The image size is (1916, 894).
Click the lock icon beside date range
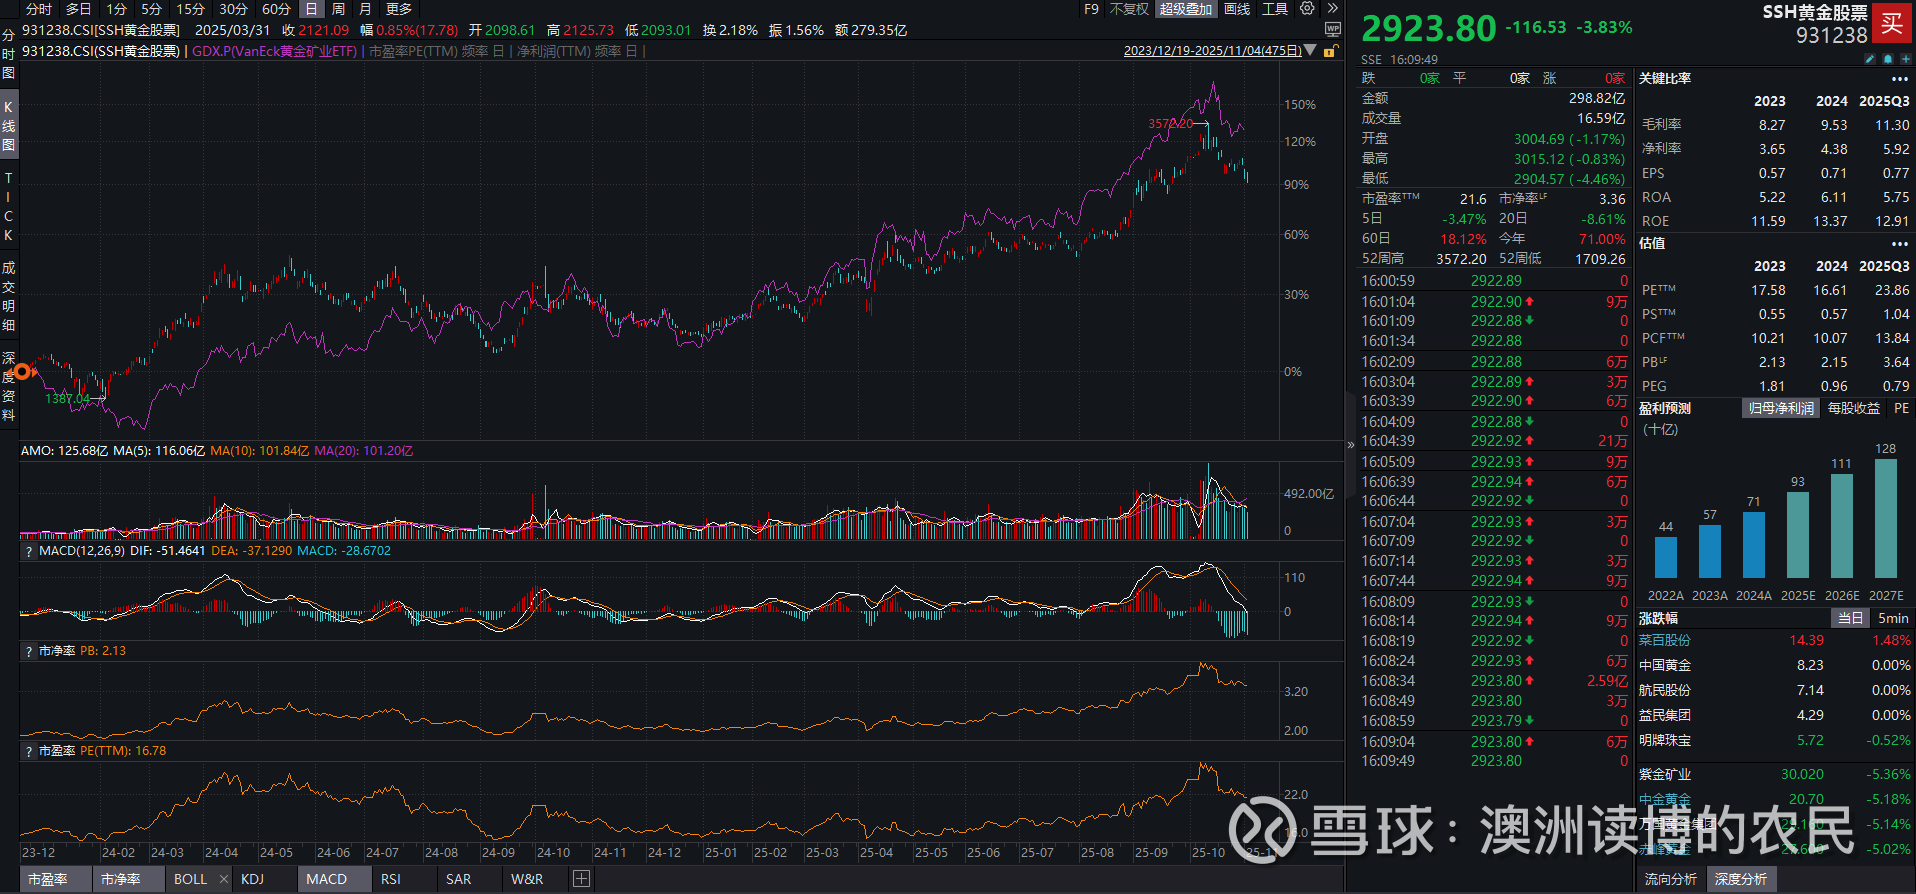click(x=1331, y=51)
